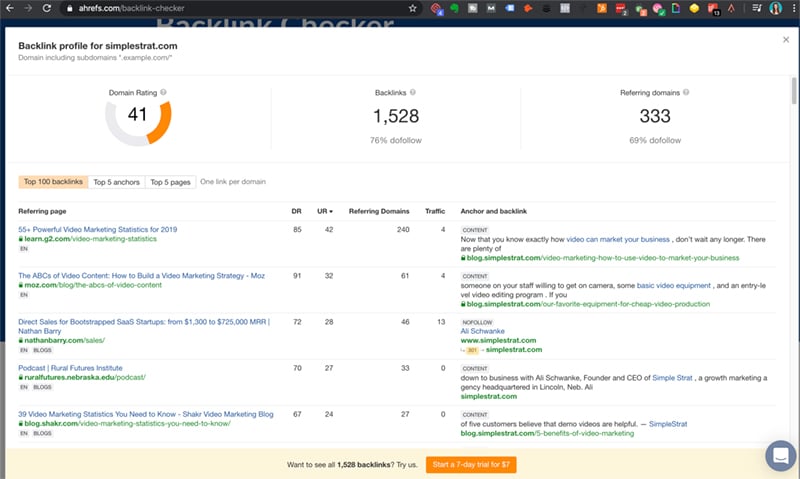
Task: Switch to the Top 5 anchors tab
Action: tap(116, 182)
